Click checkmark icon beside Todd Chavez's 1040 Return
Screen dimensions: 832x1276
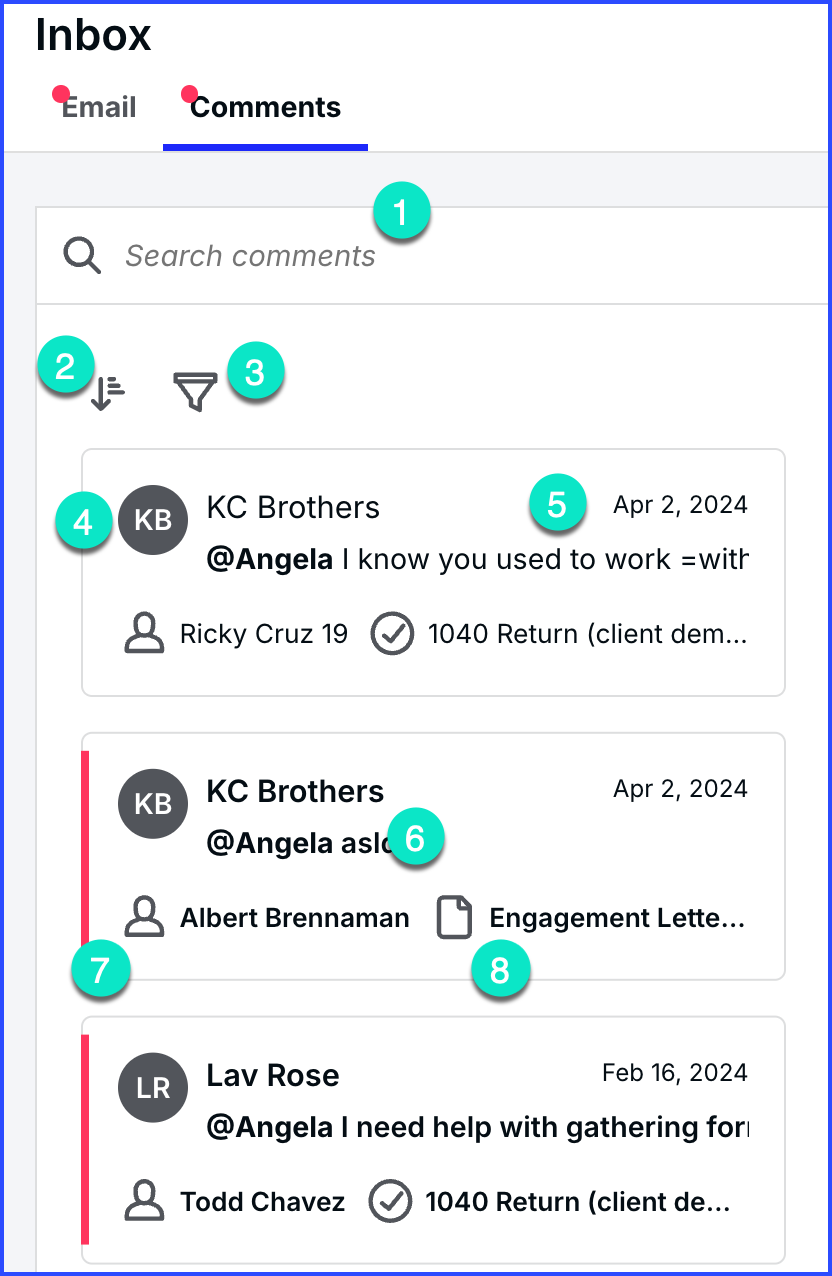coord(390,1202)
